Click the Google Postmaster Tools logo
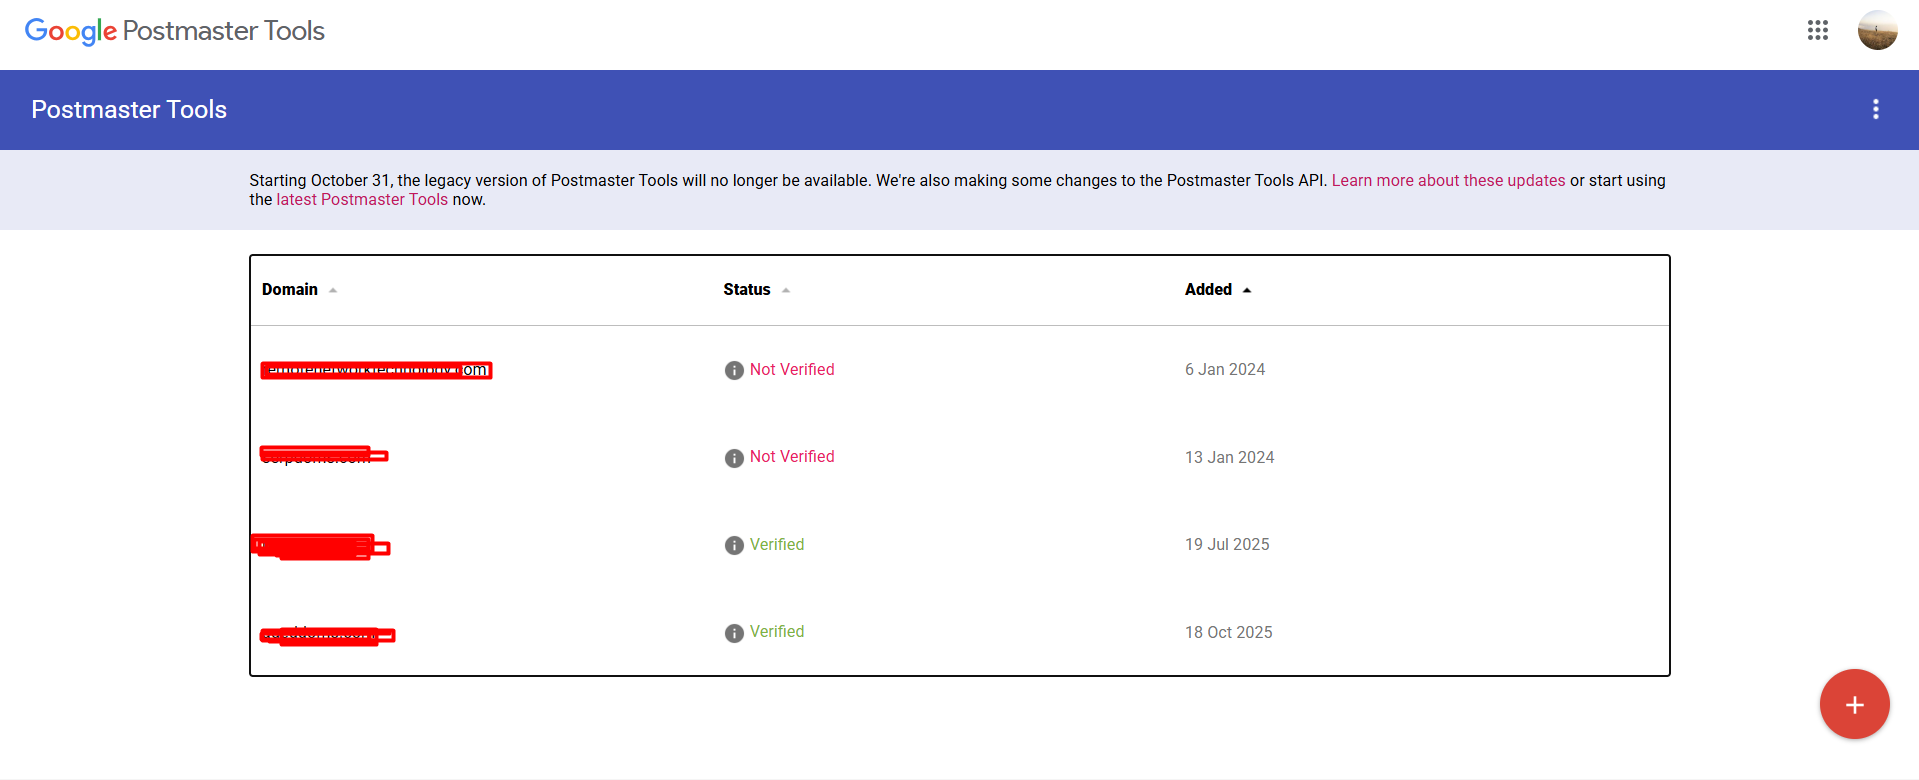The width and height of the screenshot is (1919, 780). coord(175,31)
